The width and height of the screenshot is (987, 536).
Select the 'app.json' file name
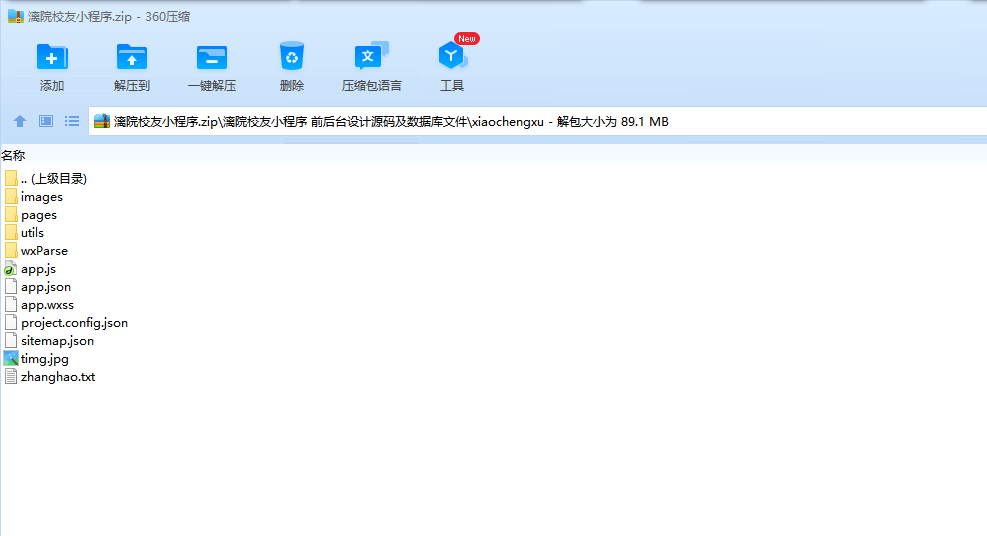click(46, 287)
